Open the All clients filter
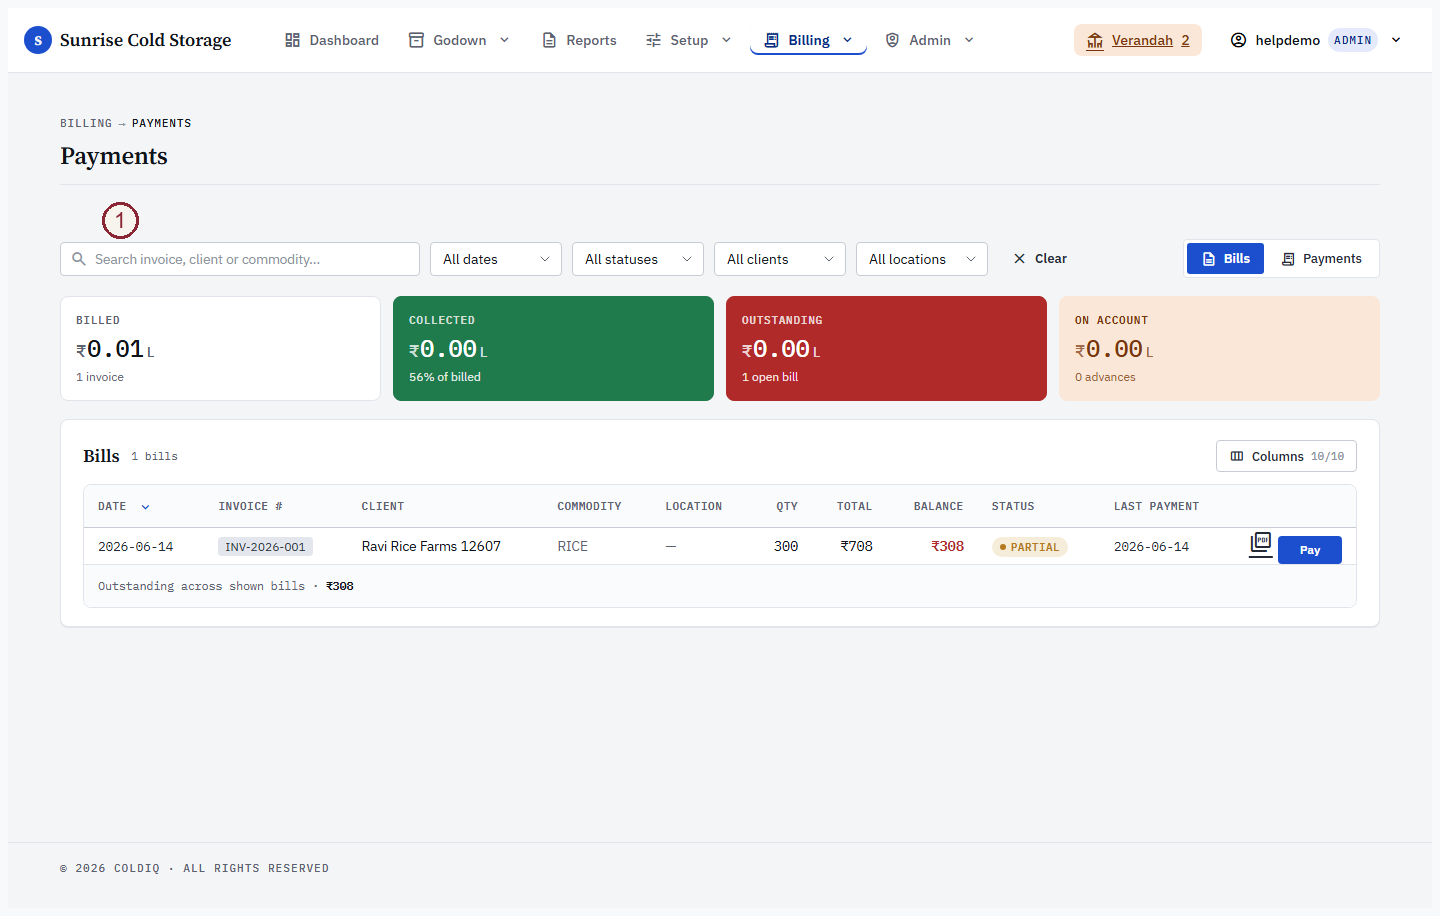 pyautogui.click(x=780, y=259)
